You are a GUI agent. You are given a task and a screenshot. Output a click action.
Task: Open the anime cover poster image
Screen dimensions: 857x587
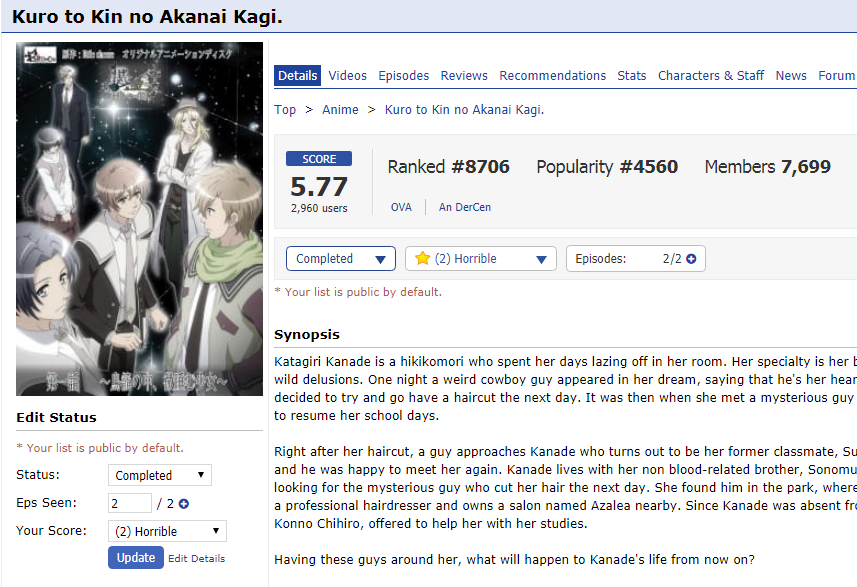tap(139, 219)
